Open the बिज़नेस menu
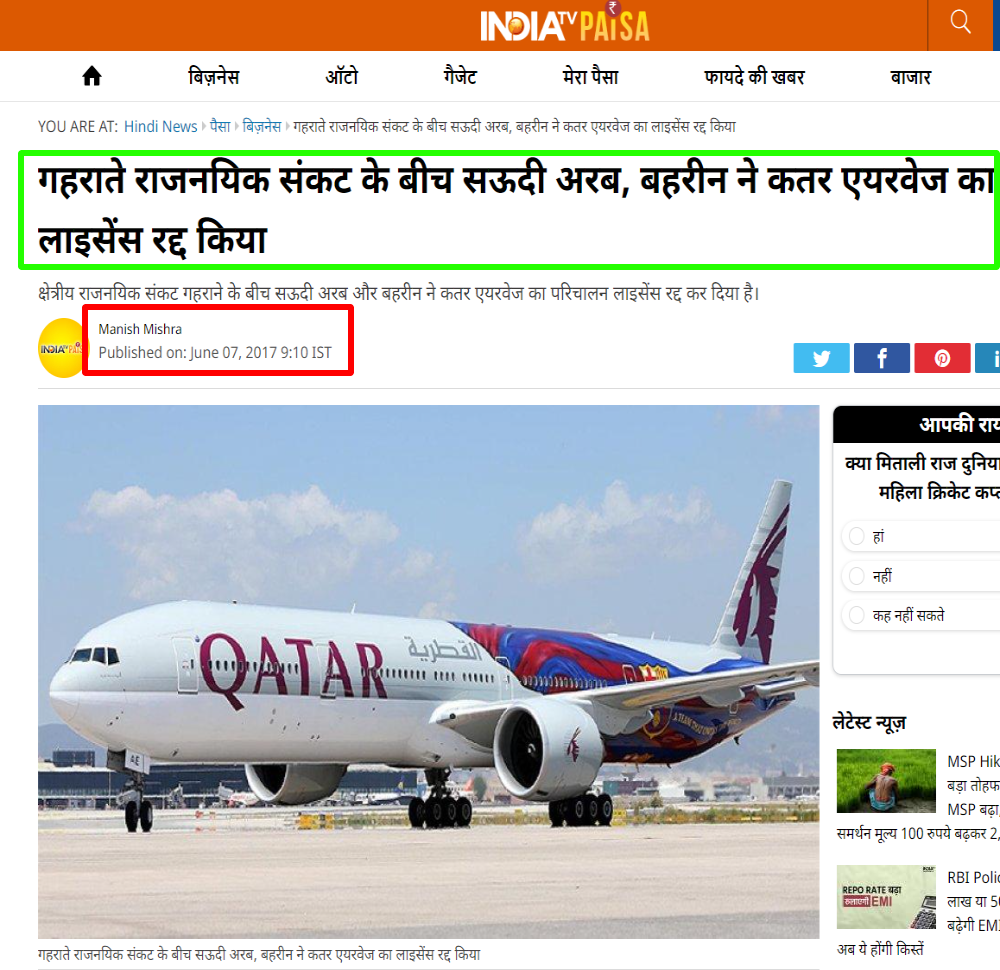 [x=214, y=77]
